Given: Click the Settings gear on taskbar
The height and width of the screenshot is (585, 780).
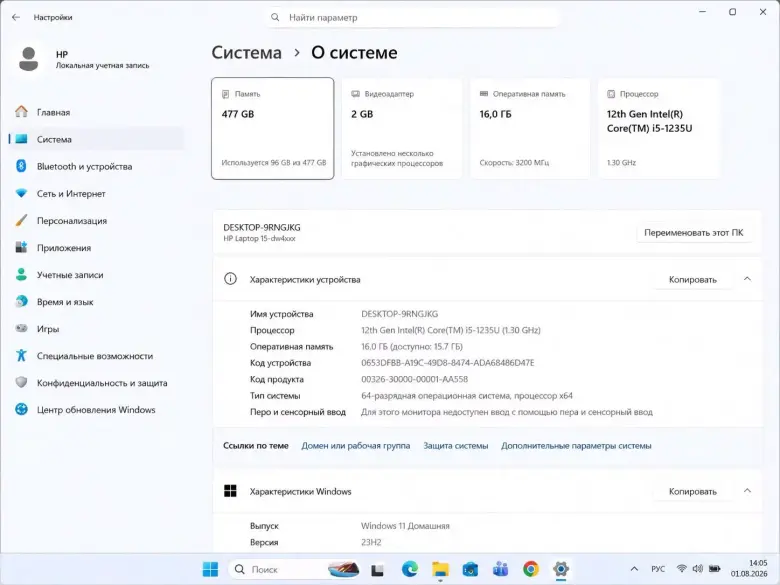Looking at the screenshot, I should pos(561,569).
